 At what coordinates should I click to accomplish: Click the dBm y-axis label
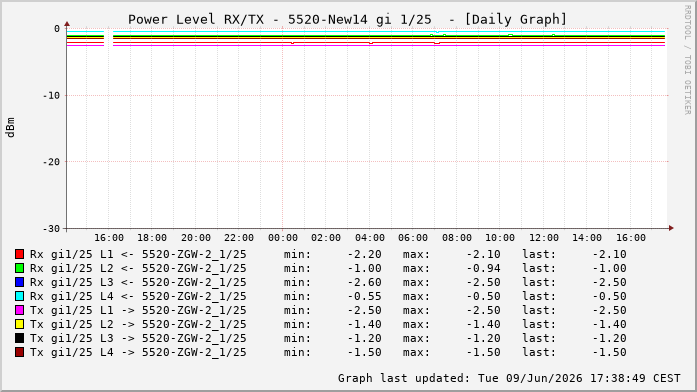pyautogui.click(x=10, y=128)
